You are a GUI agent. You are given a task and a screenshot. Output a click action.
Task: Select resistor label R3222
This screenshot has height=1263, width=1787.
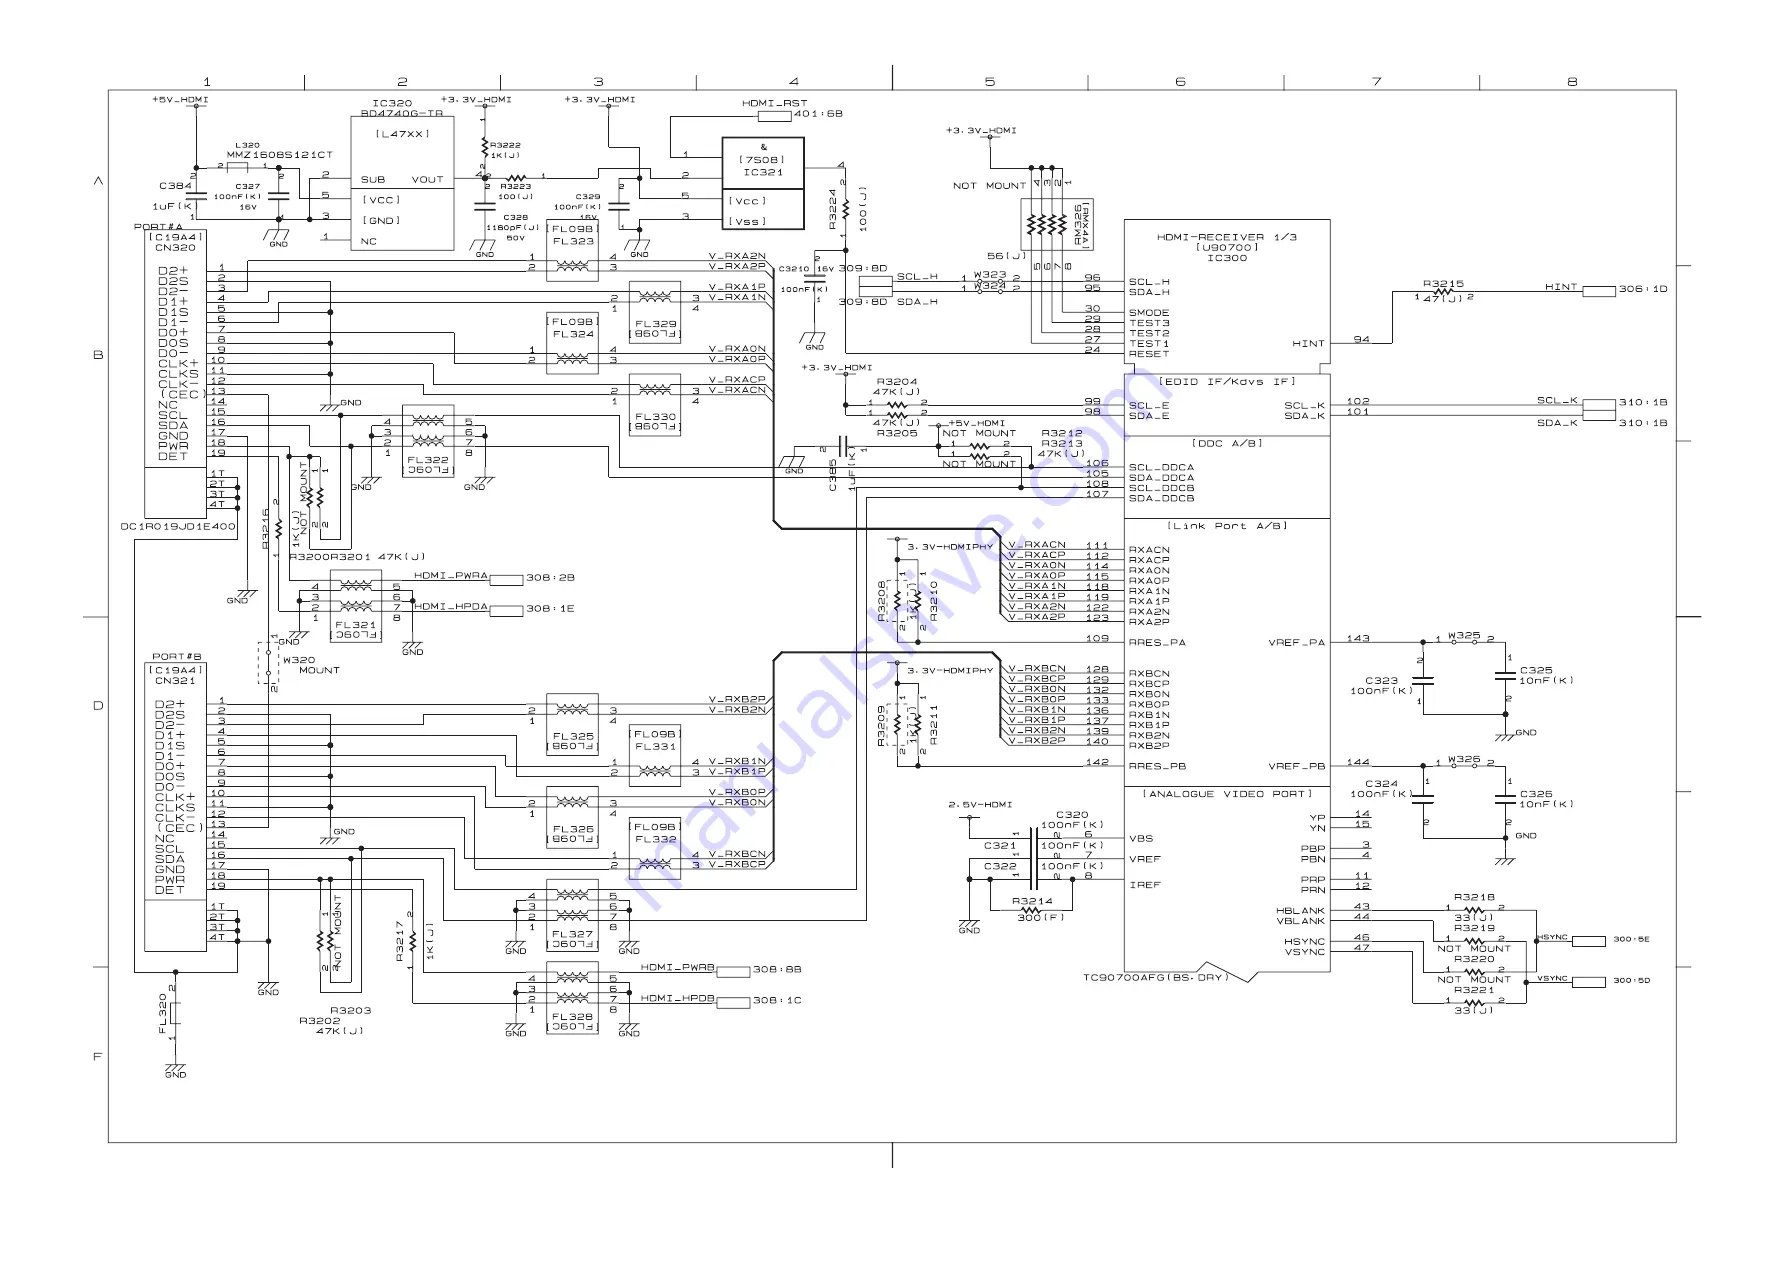click(506, 145)
